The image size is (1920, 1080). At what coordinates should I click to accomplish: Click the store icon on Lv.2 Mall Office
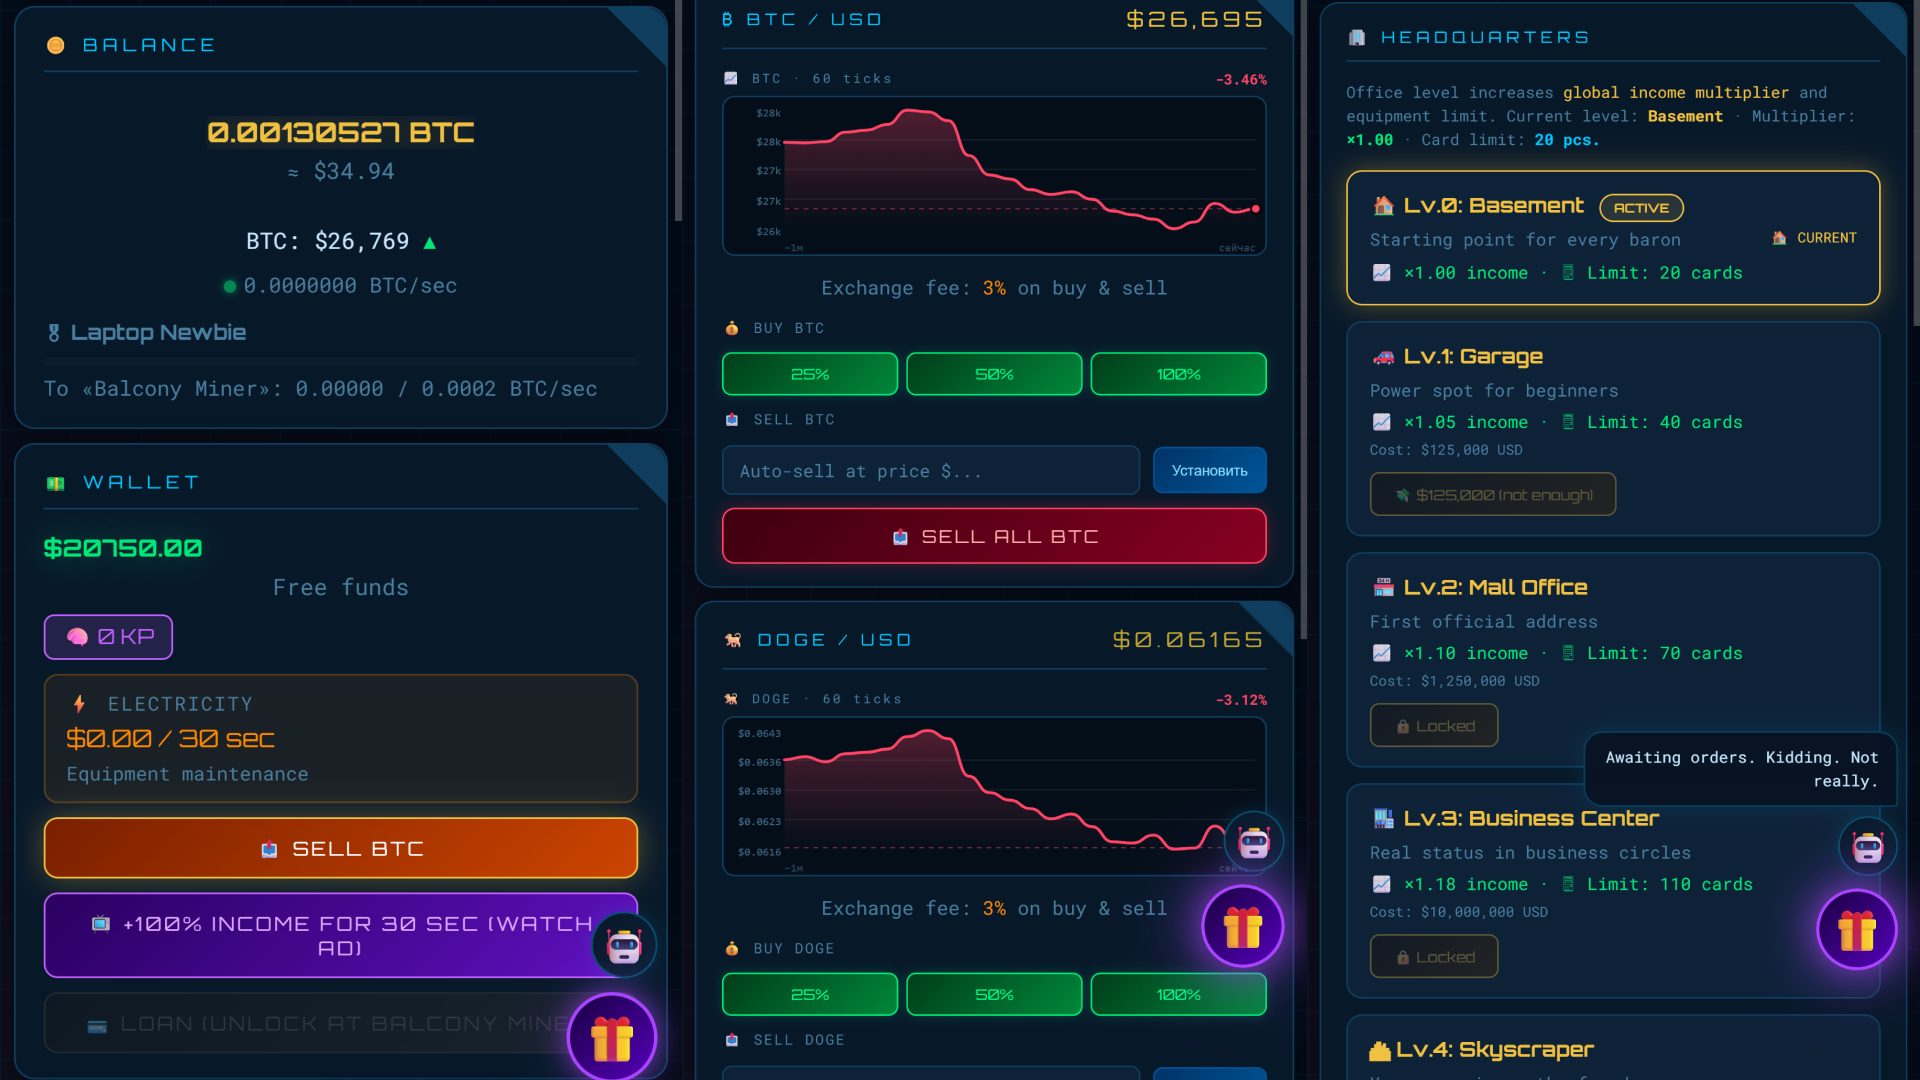coord(1384,588)
